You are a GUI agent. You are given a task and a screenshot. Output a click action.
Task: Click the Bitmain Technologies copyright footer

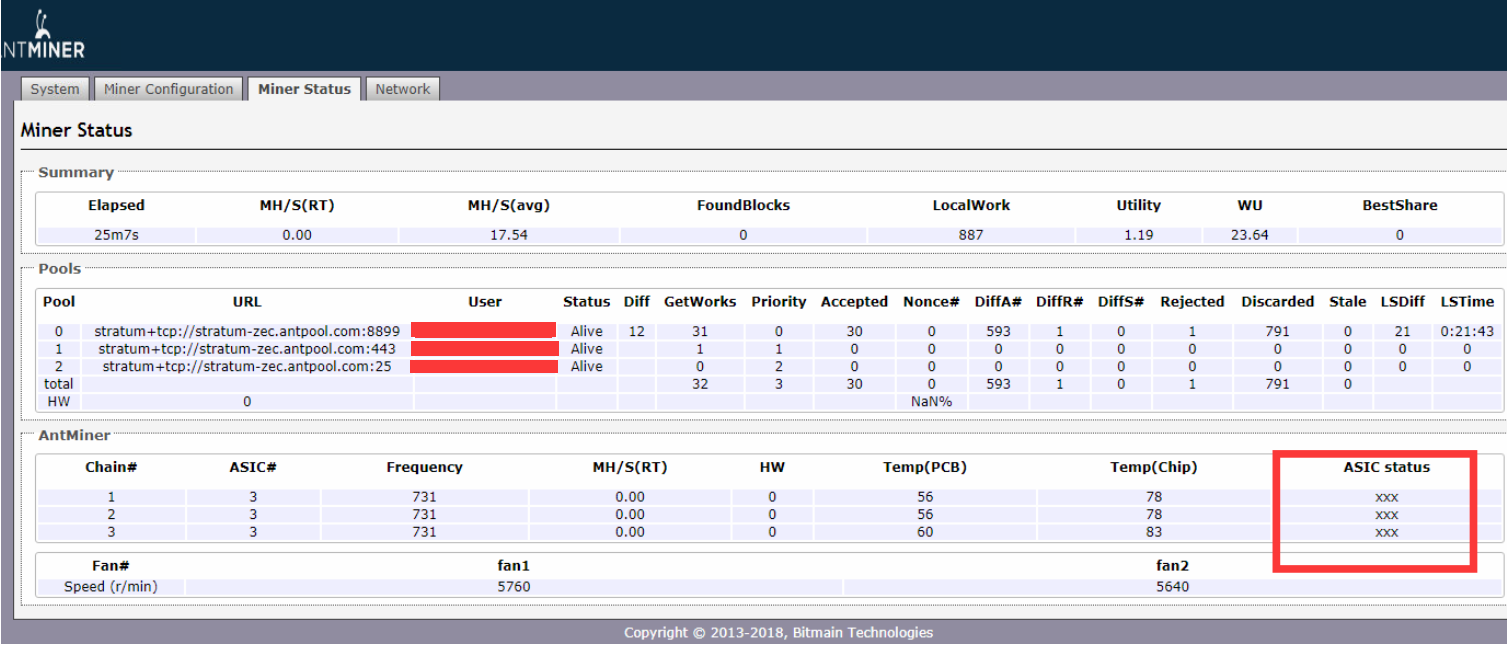click(x=778, y=632)
